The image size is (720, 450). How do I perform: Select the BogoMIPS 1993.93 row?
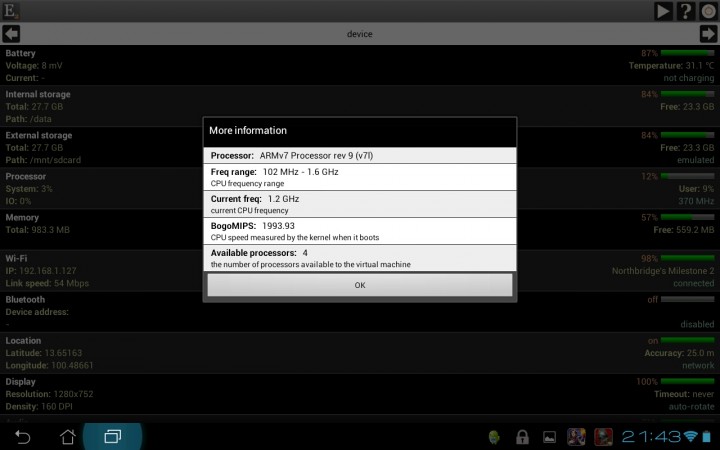360,231
